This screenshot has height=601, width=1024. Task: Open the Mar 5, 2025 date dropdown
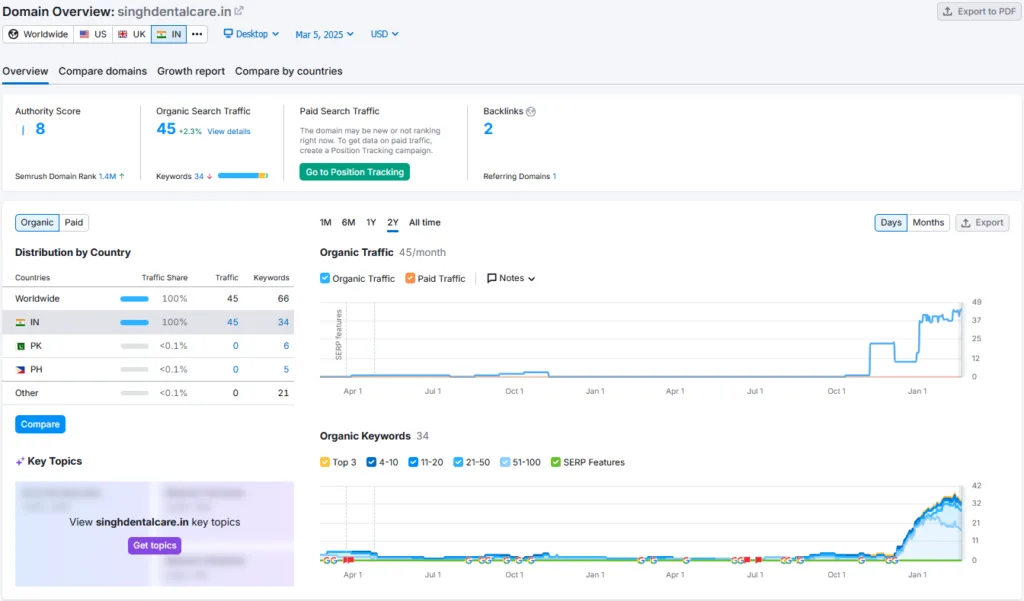click(x=325, y=34)
